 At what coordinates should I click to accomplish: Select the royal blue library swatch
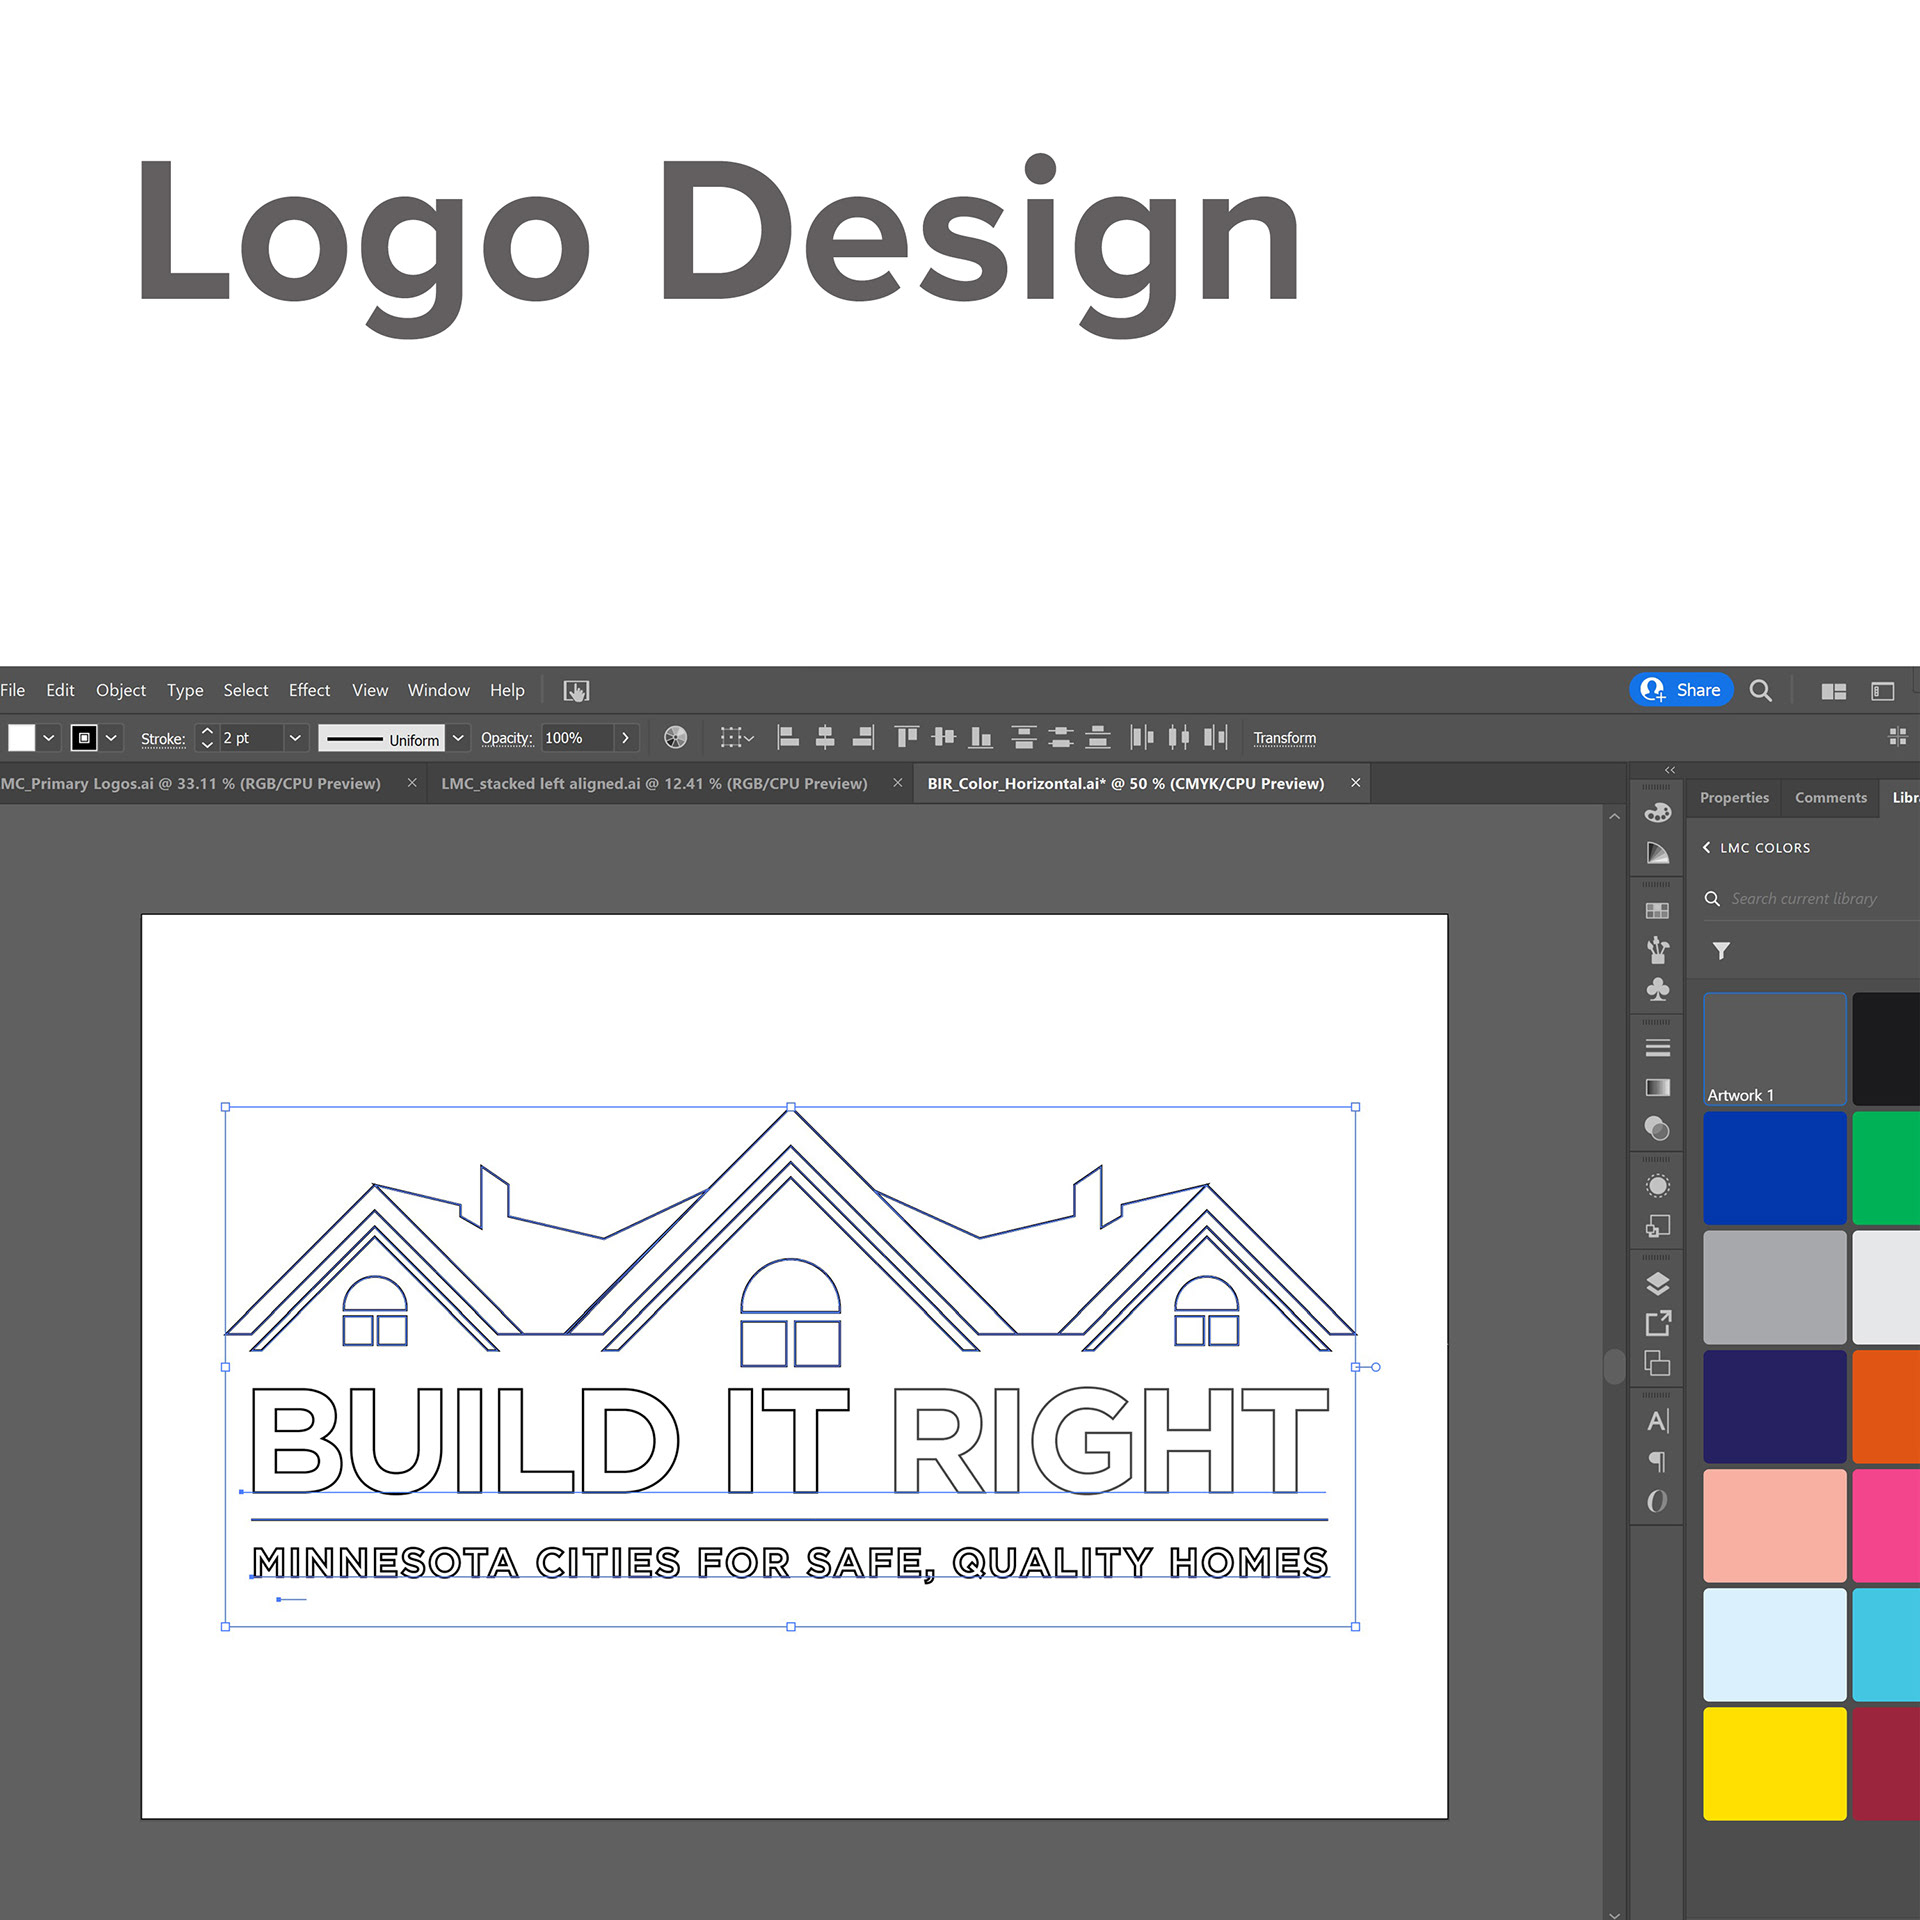pyautogui.click(x=1774, y=1168)
